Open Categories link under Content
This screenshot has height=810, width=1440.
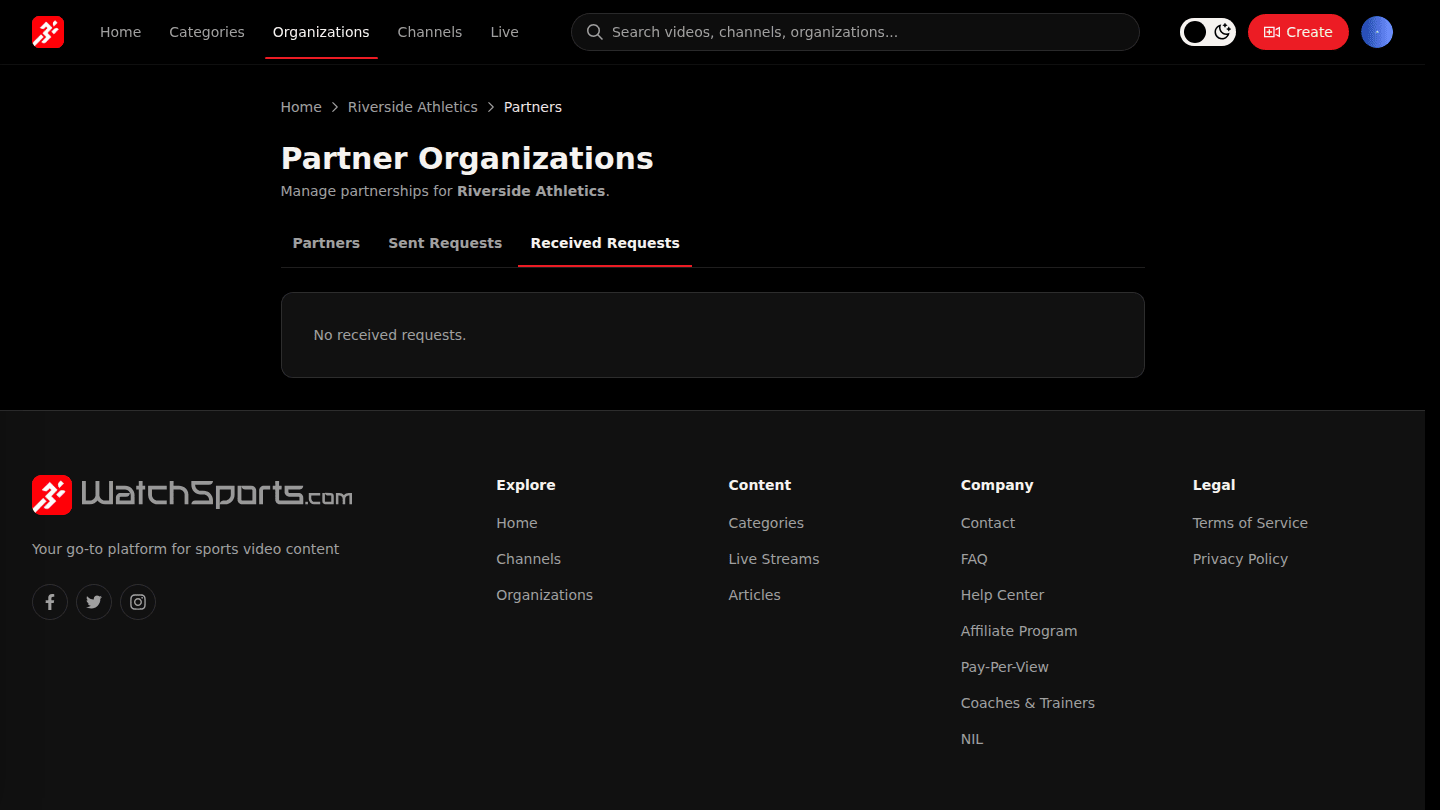tap(766, 523)
